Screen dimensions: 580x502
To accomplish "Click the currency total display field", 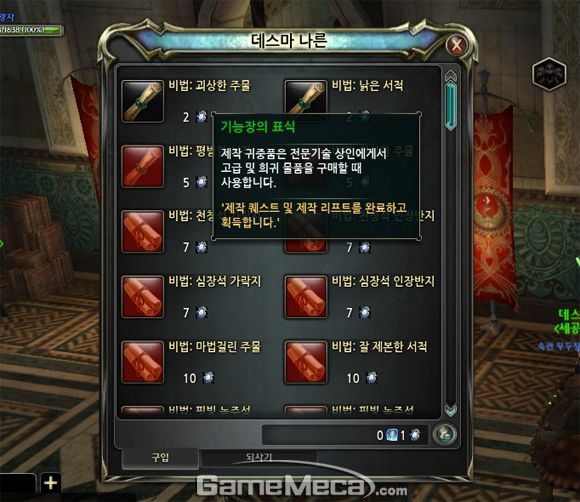I will pos(345,435).
